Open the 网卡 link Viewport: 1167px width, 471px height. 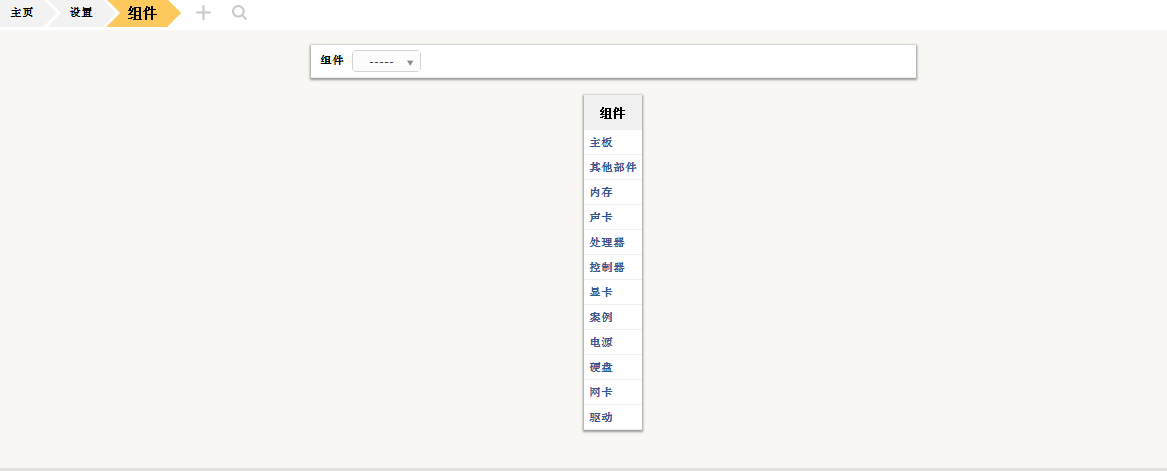pos(601,393)
